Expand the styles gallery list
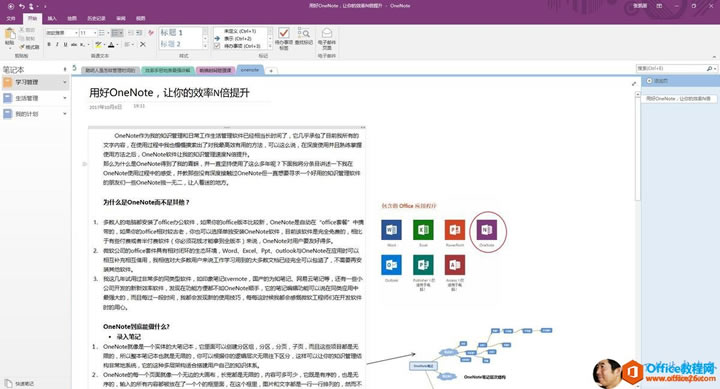The height and width of the screenshot is (389, 720). [x=205, y=46]
